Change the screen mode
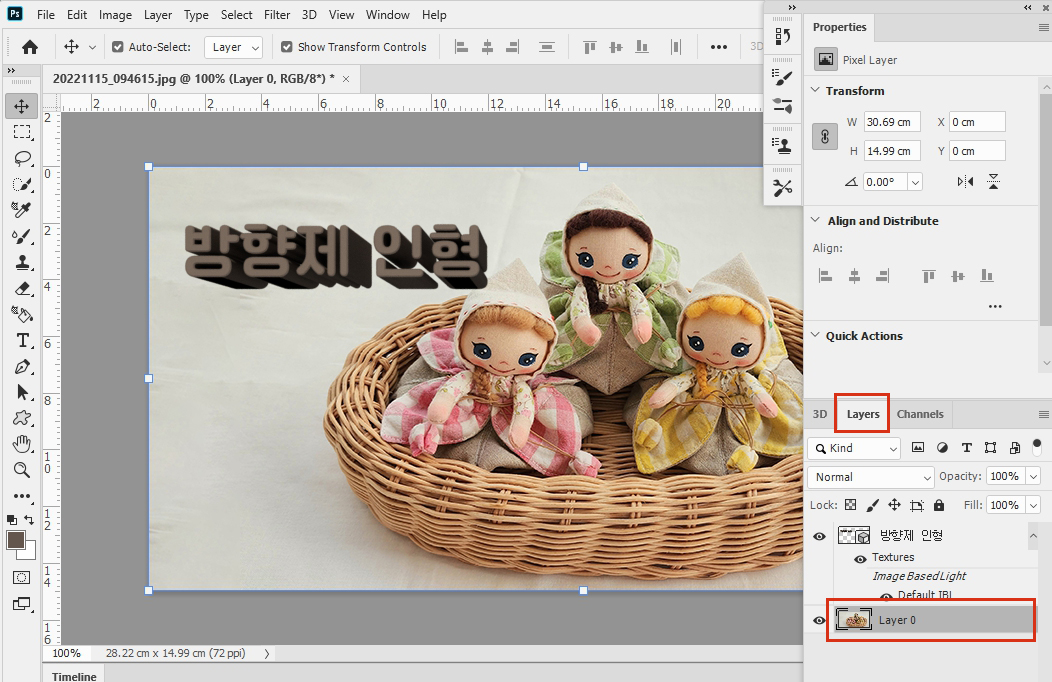 pos(21,604)
